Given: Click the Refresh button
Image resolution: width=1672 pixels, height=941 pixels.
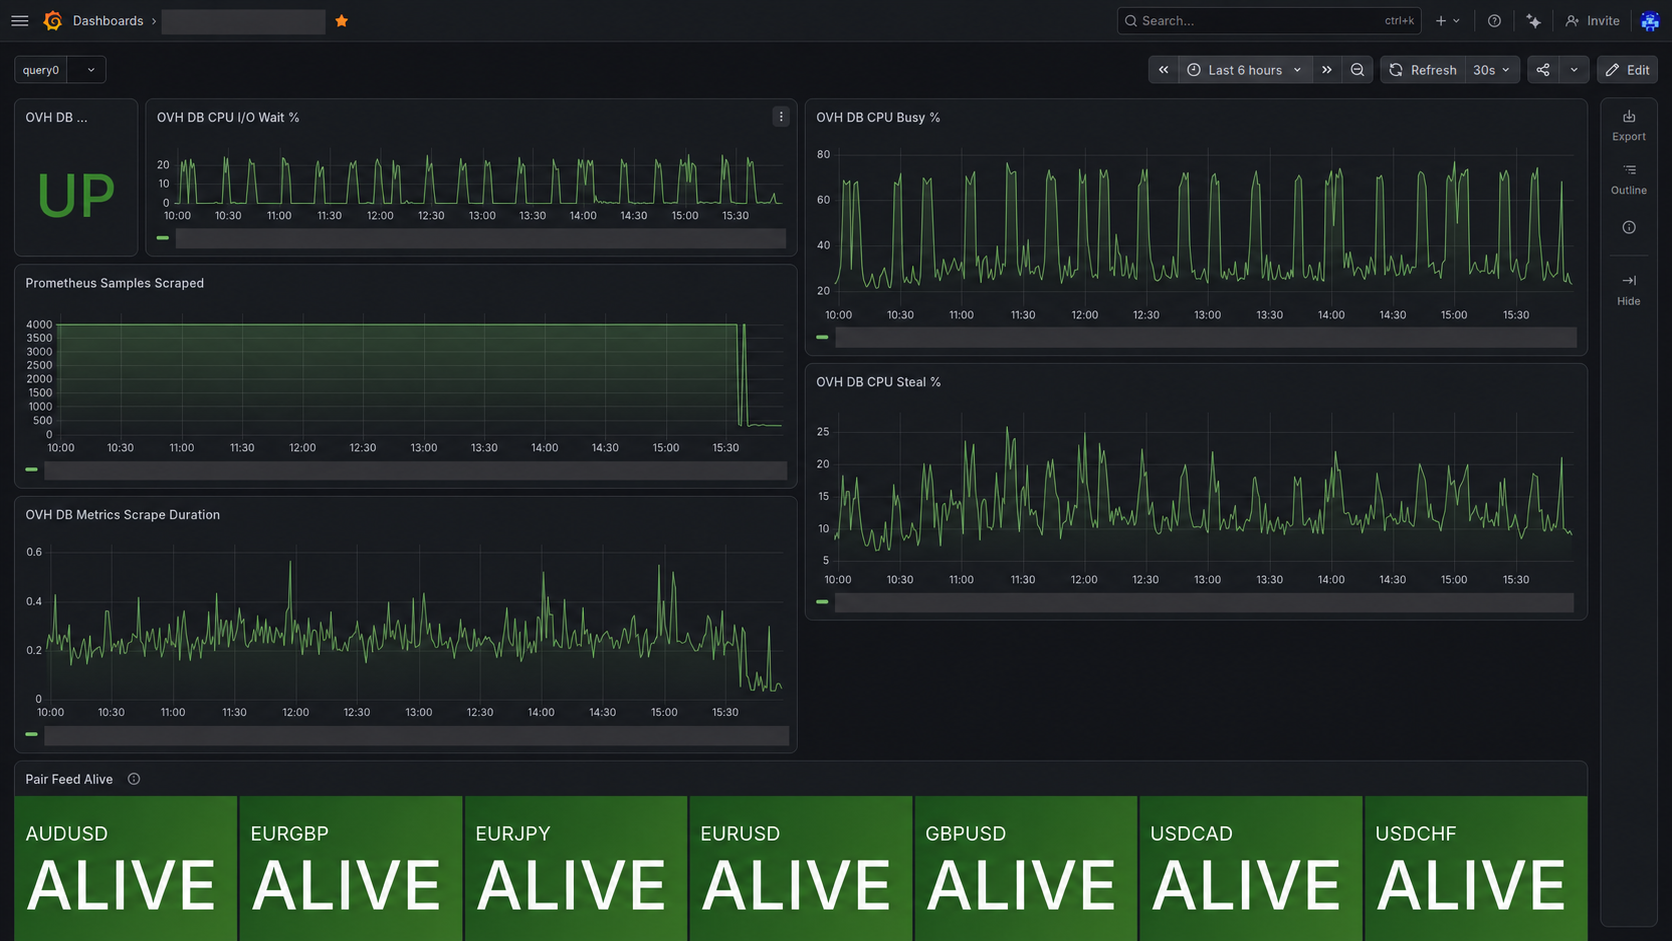Looking at the screenshot, I should [x=1423, y=70].
